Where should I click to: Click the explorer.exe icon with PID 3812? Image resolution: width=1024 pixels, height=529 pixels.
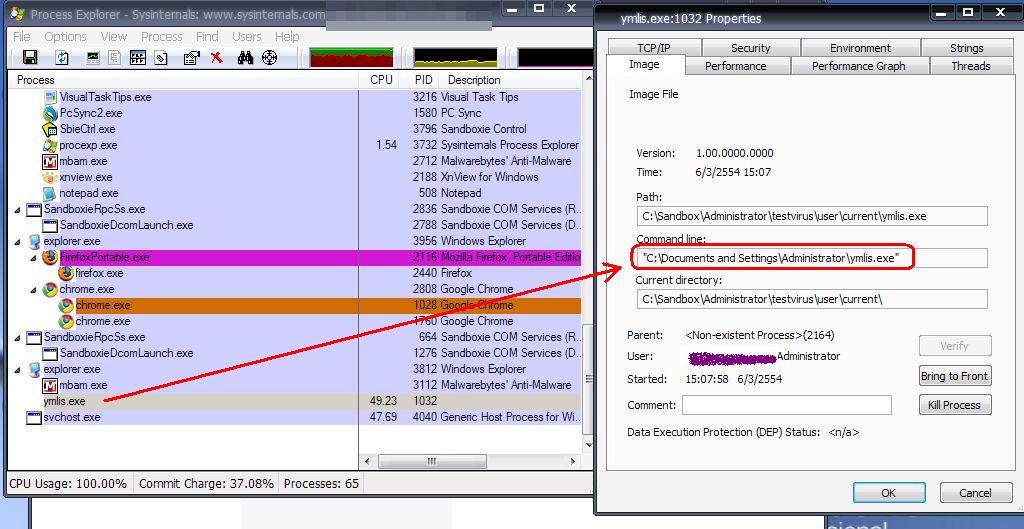[x=35, y=369]
